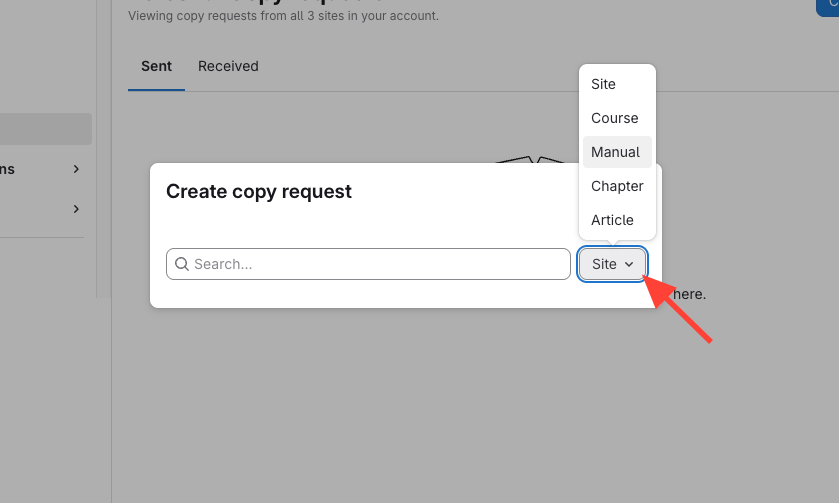The image size is (839, 503).
Task: Open the Received tab
Action: (228, 66)
